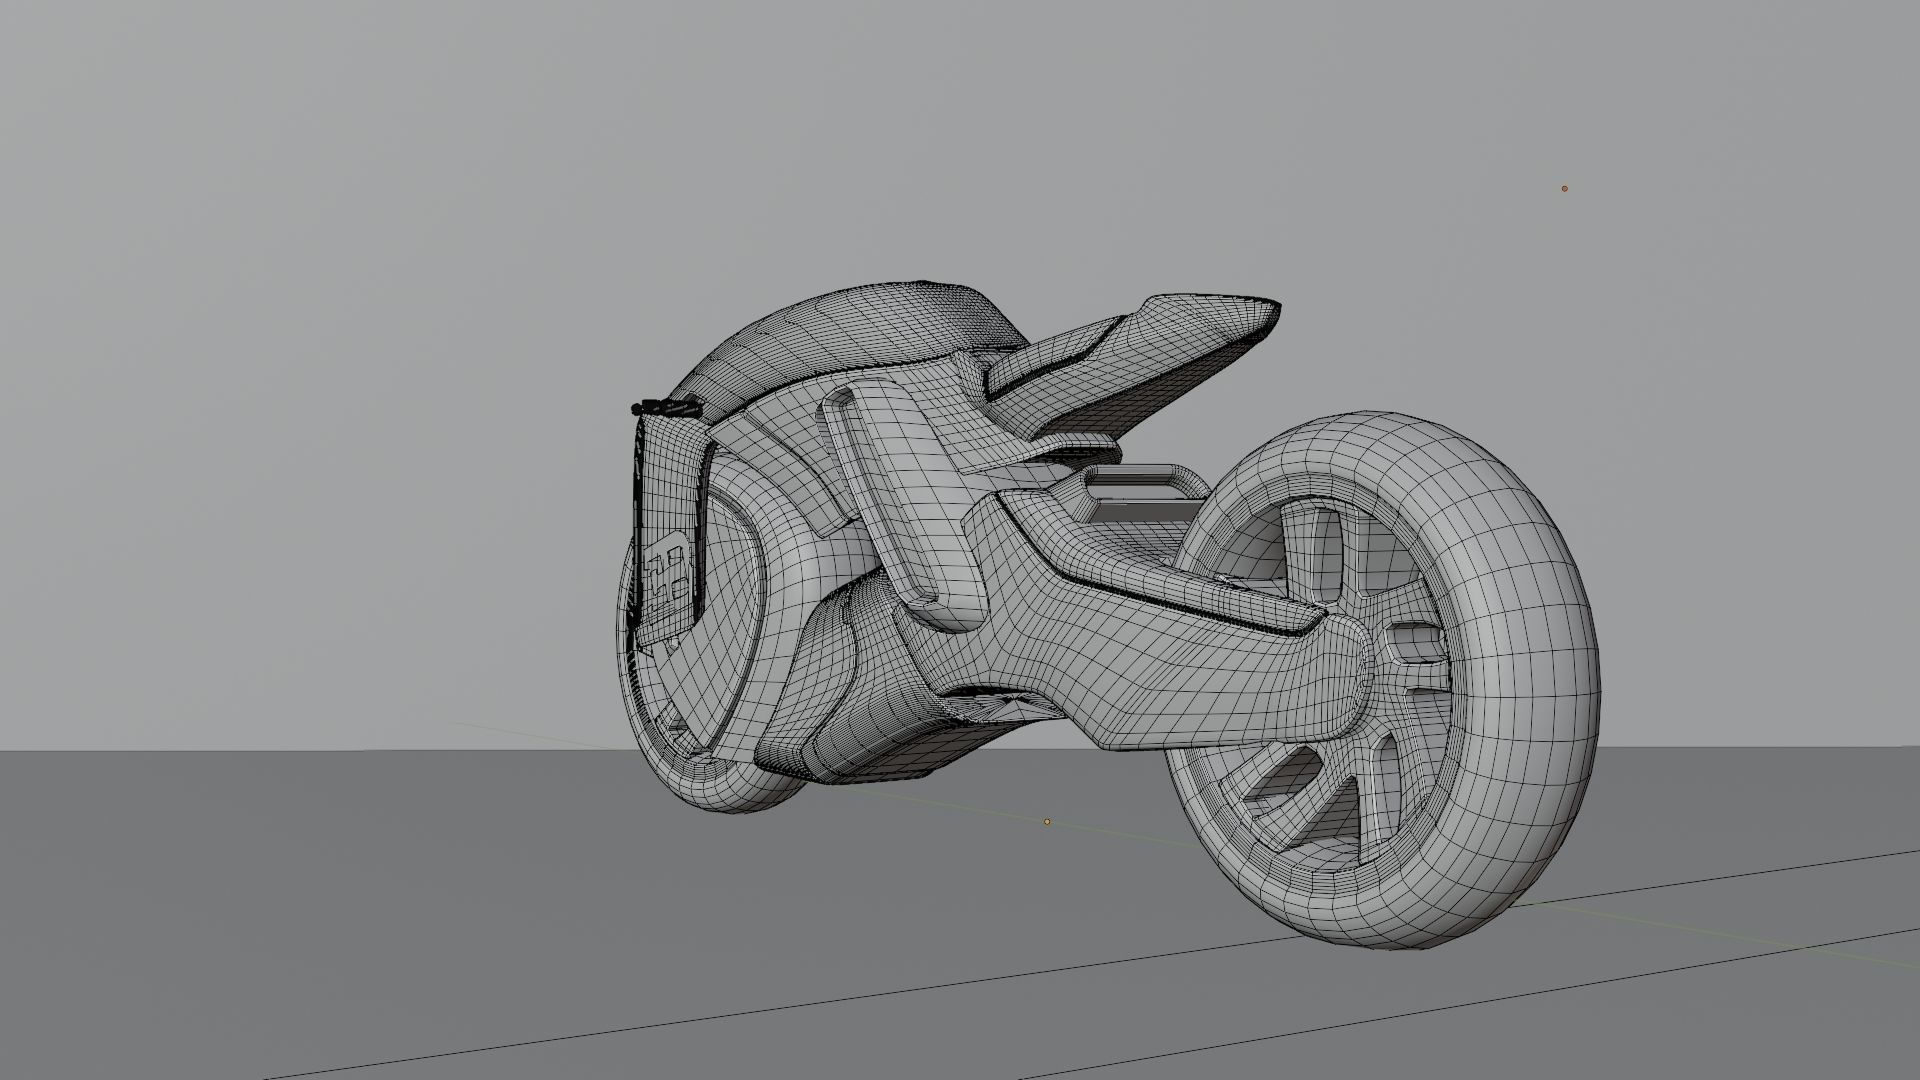The height and width of the screenshot is (1080, 1920).
Task: Select the long swingarm body panel
Action: tap(1150, 640)
